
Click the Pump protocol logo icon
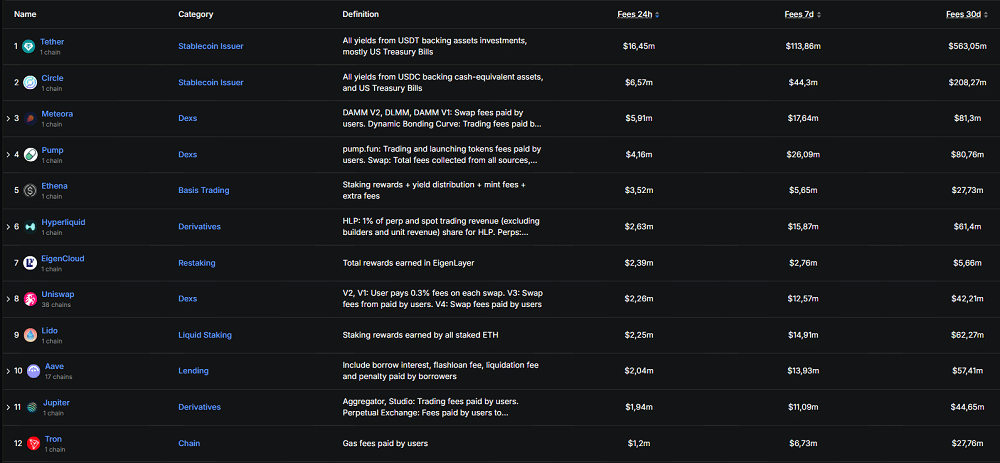click(x=30, y=155)
